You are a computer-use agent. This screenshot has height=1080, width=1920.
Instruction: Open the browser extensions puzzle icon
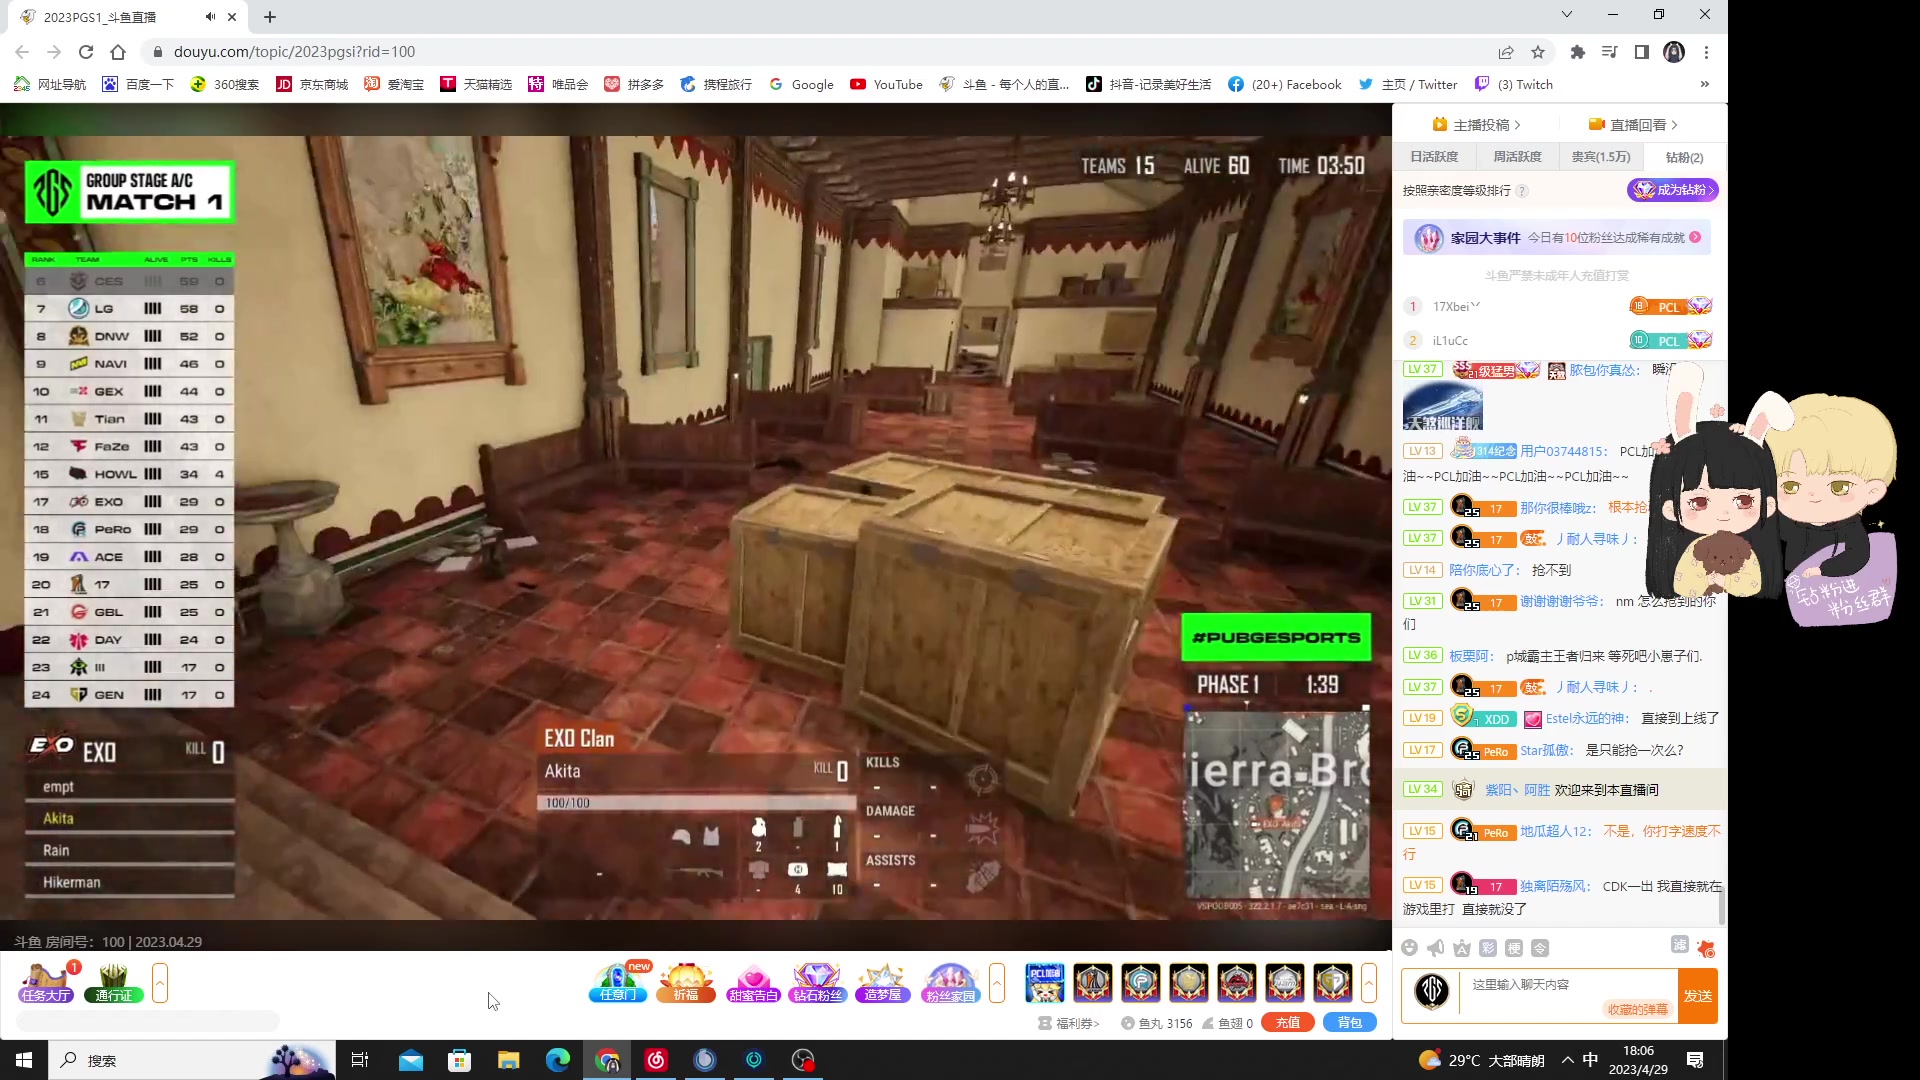point(1578,52)
